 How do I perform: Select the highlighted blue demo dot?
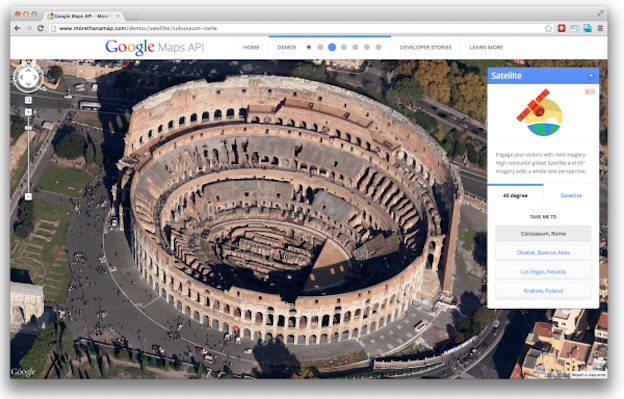pyautogui.click(x=332, y=47)
